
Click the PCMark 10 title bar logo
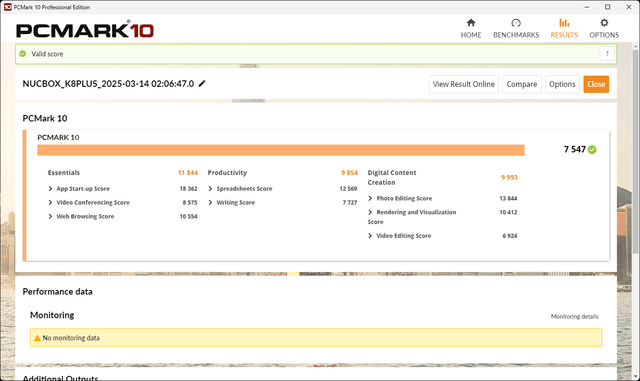8,7
